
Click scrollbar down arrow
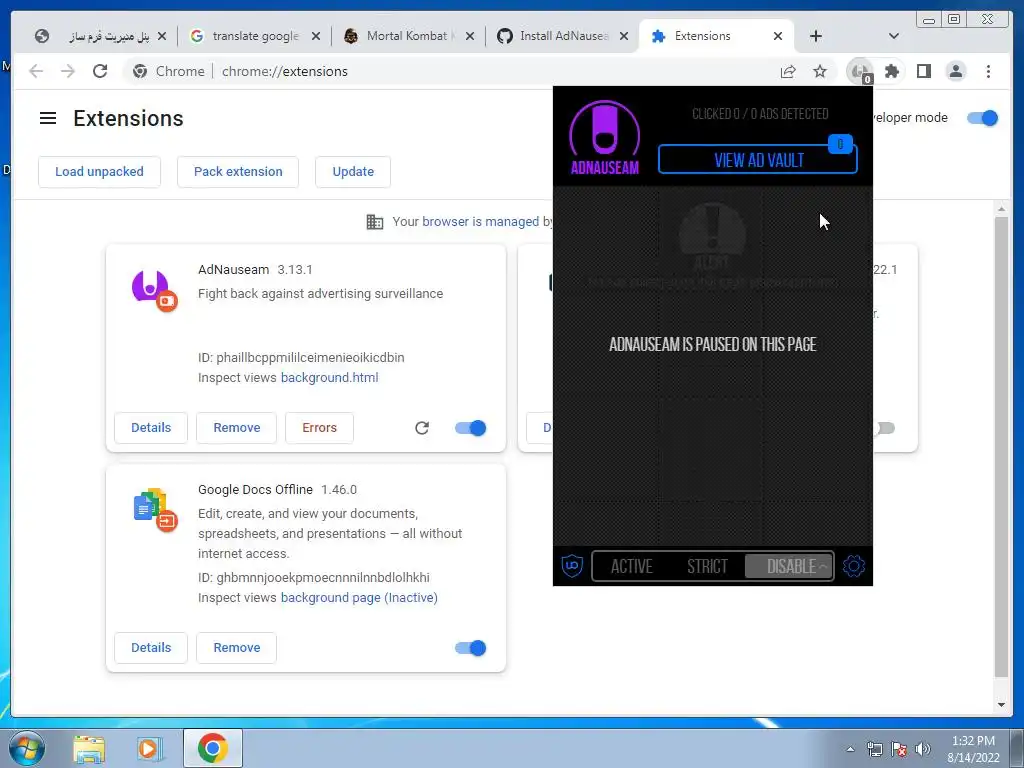click(1001, 705)
